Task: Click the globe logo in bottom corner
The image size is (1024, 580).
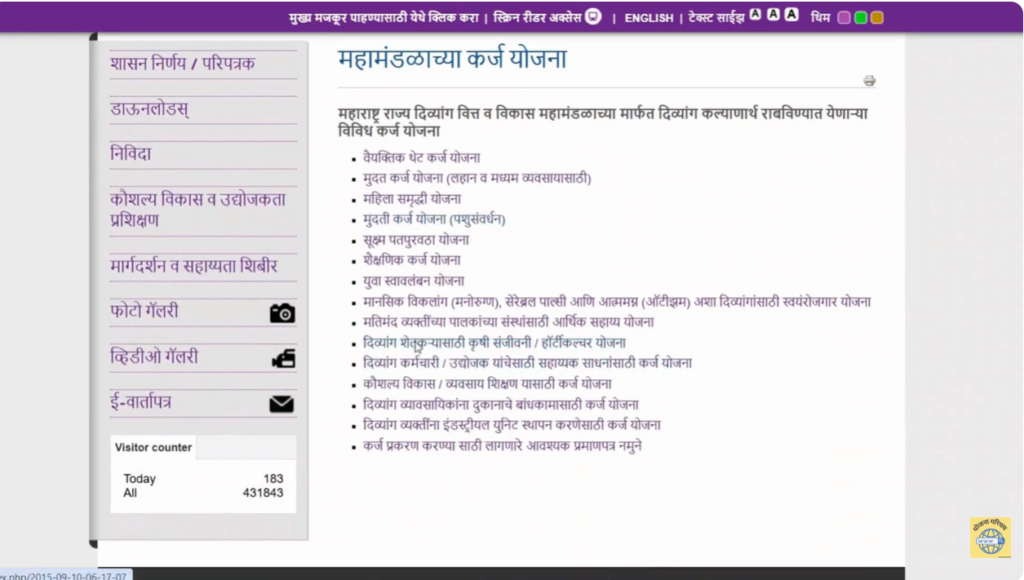Action: (x=989, y=538)
